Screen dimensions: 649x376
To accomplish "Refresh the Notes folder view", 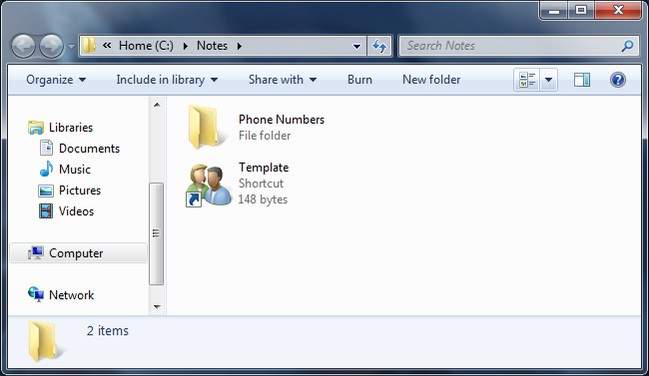I will point(380,46).
